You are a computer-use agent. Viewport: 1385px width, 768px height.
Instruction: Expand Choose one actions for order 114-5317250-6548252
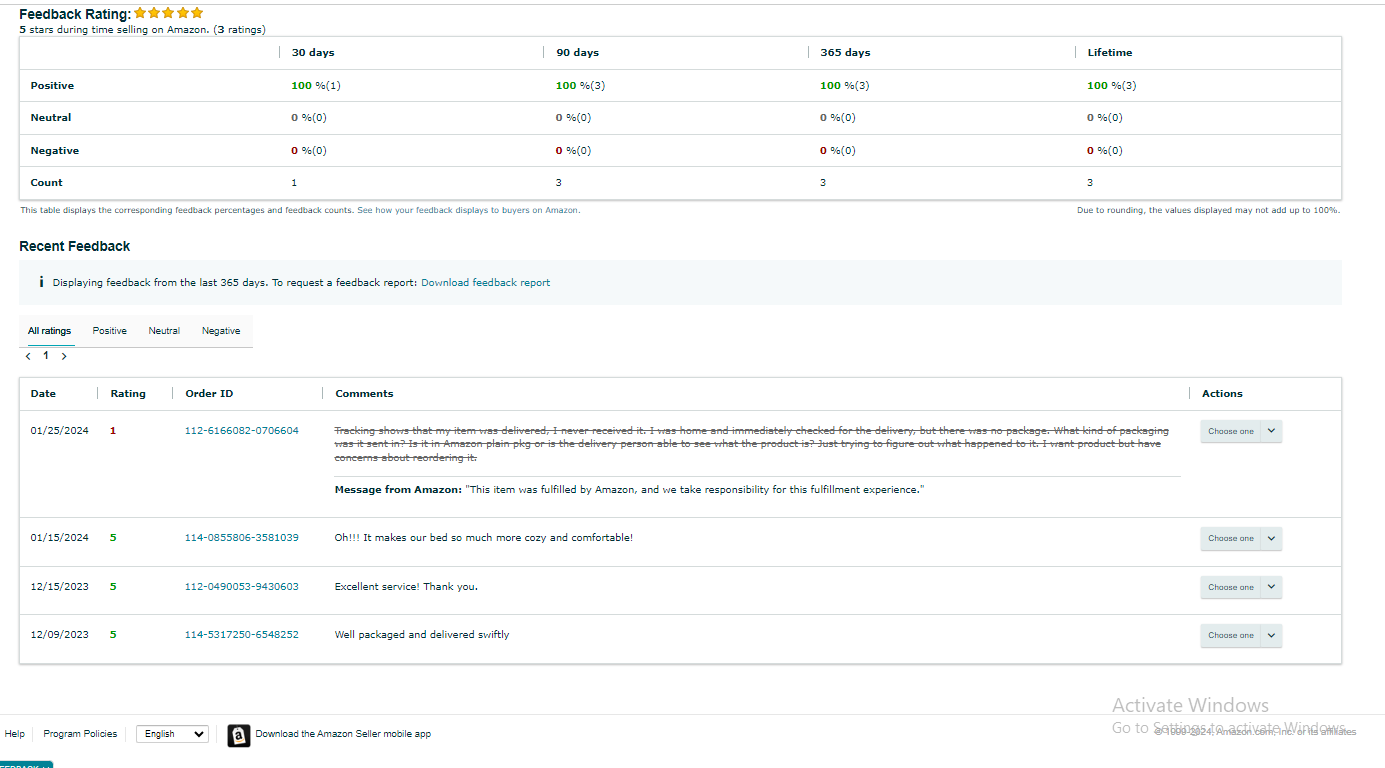coord(1241,635)
